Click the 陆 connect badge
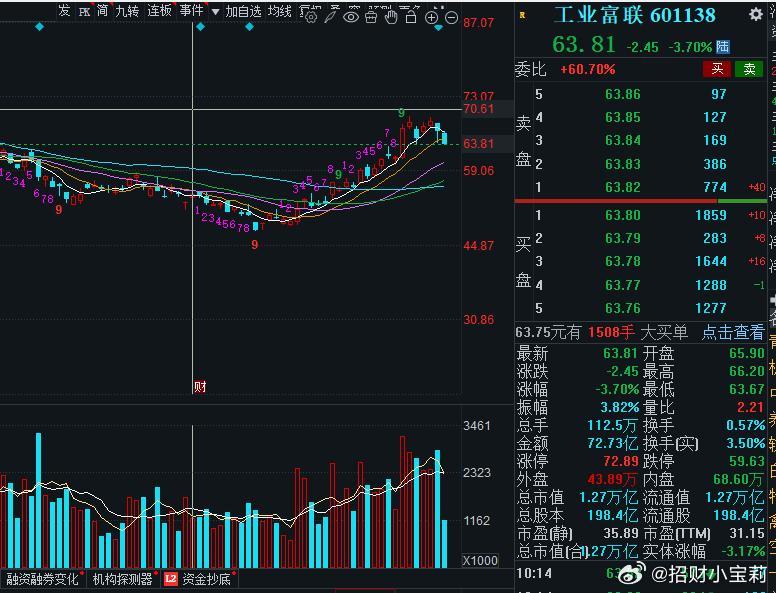Screen dimensions: 776x593 click(723, 47)
